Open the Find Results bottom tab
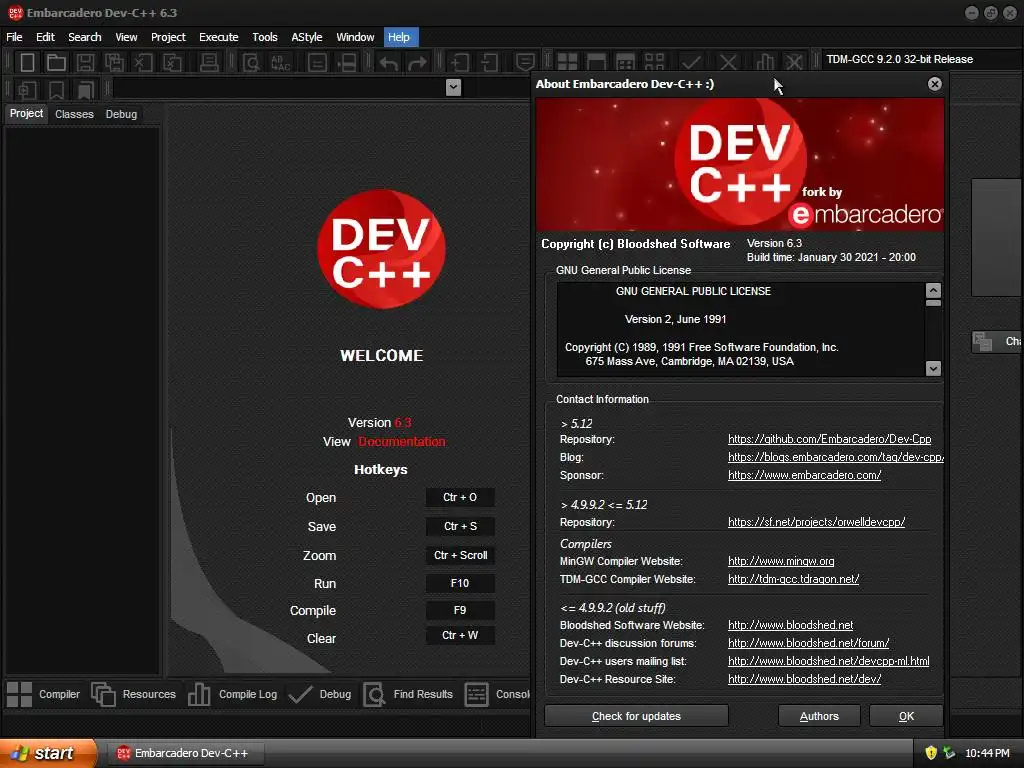This screenshot has width=1024, height=768. (408, 694)
